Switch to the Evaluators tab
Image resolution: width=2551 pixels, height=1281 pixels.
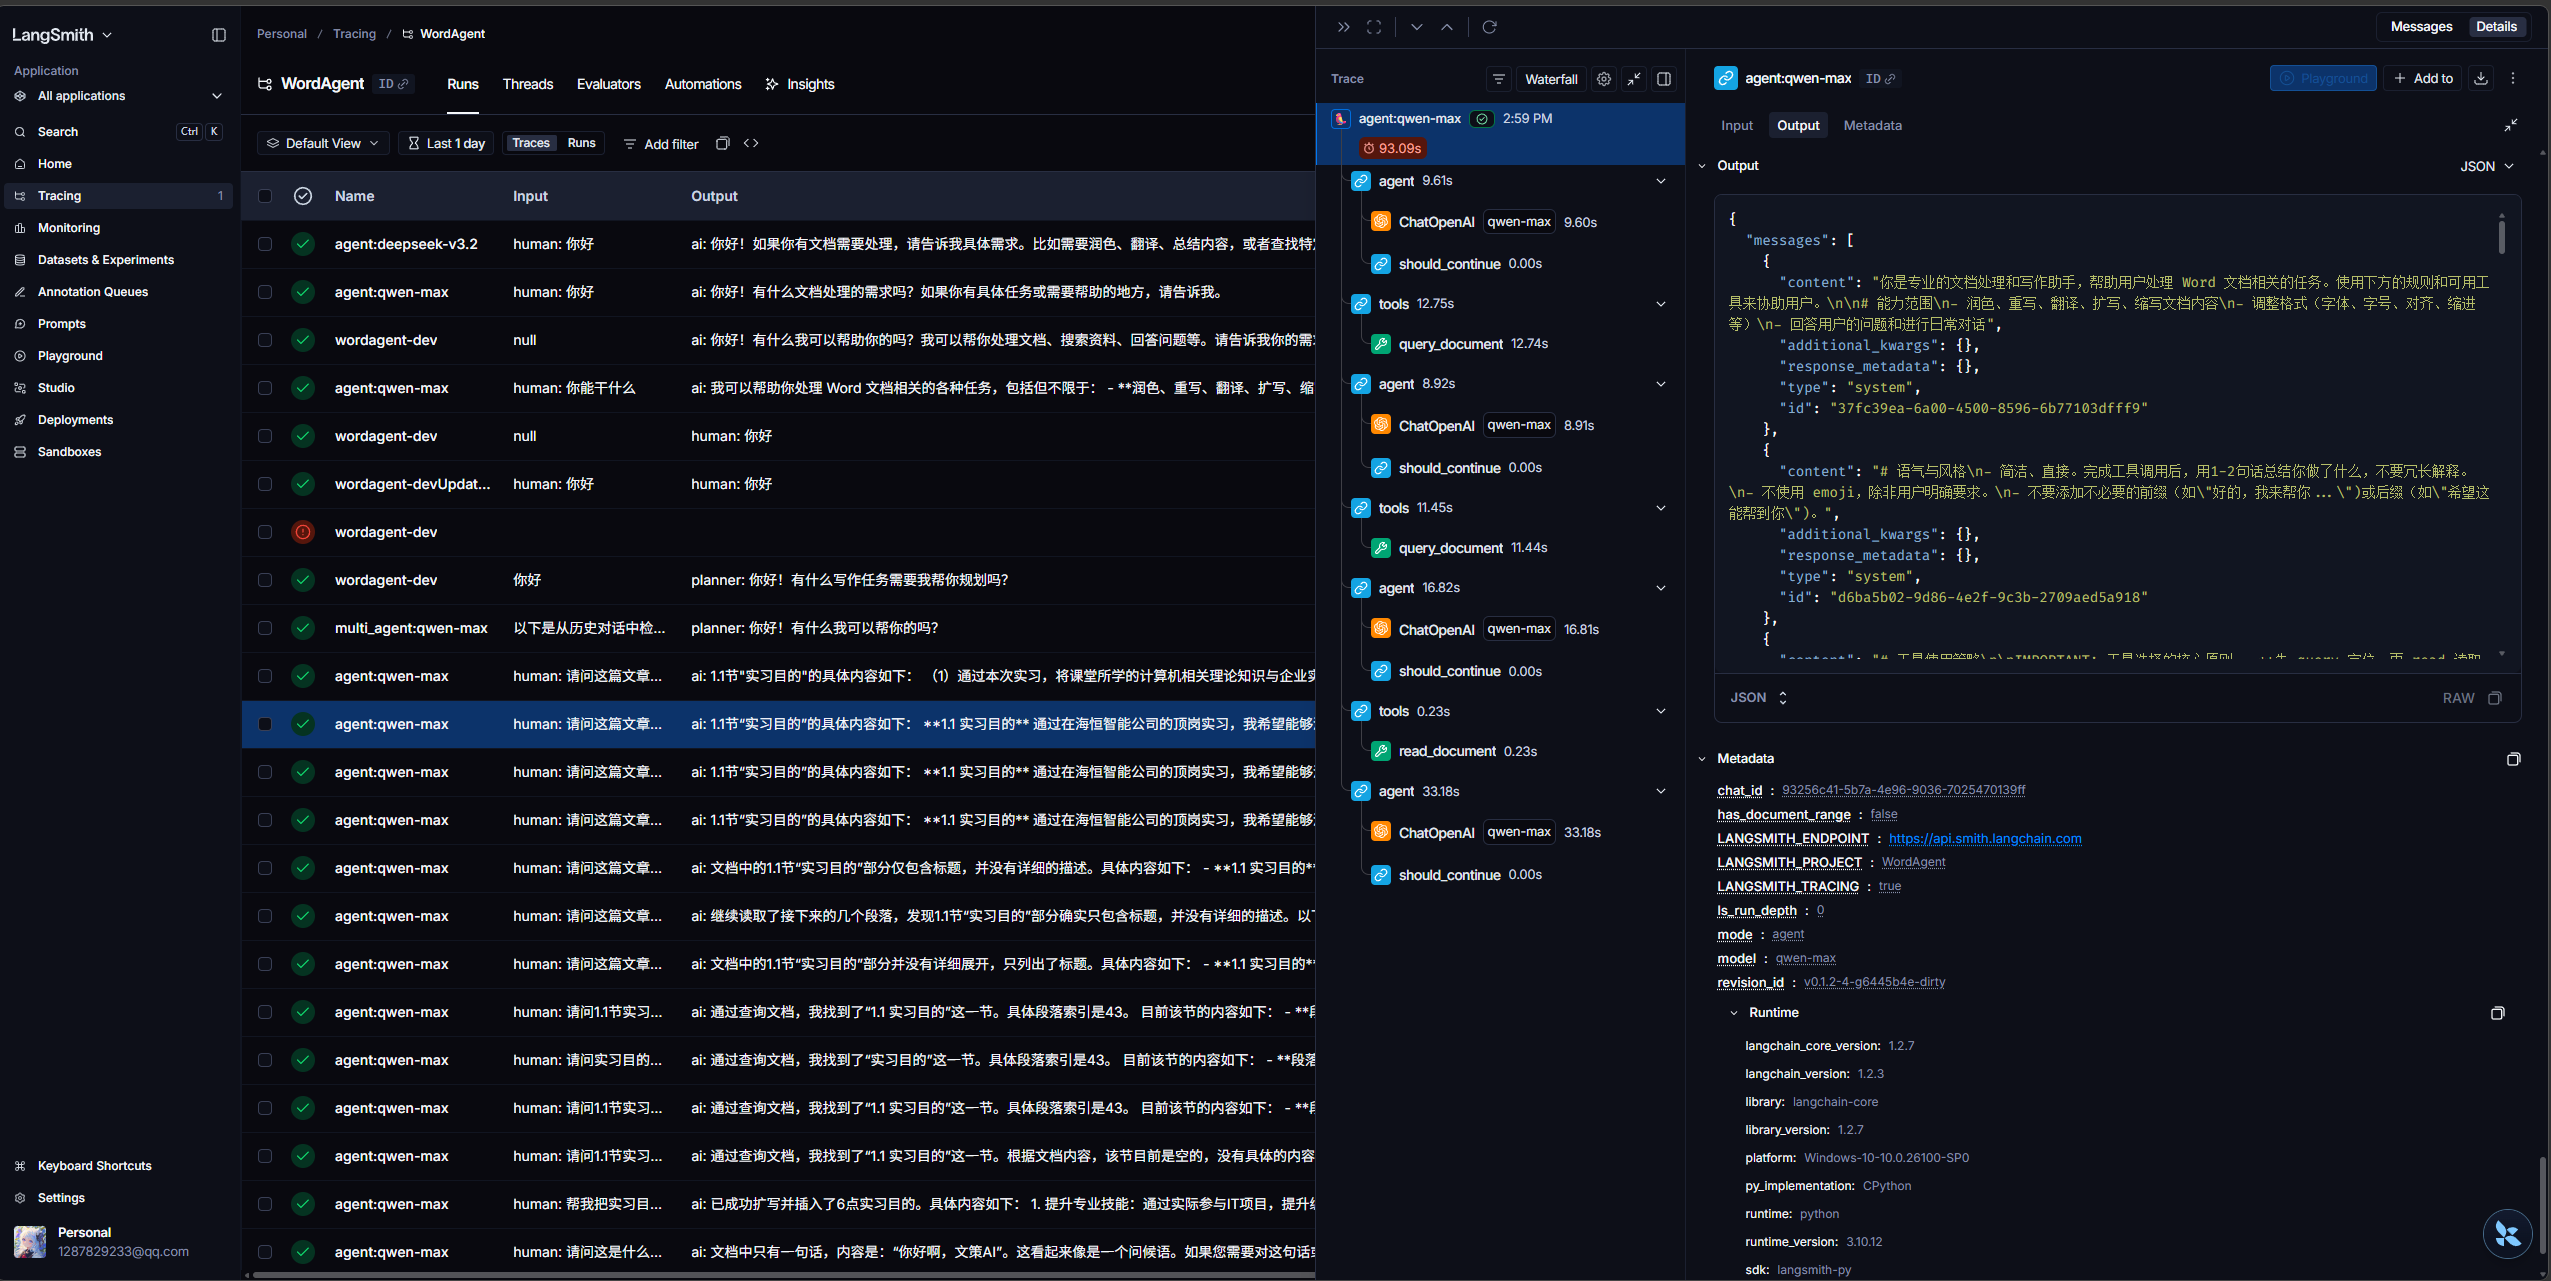pyautogui.click(x=608, y=84)
